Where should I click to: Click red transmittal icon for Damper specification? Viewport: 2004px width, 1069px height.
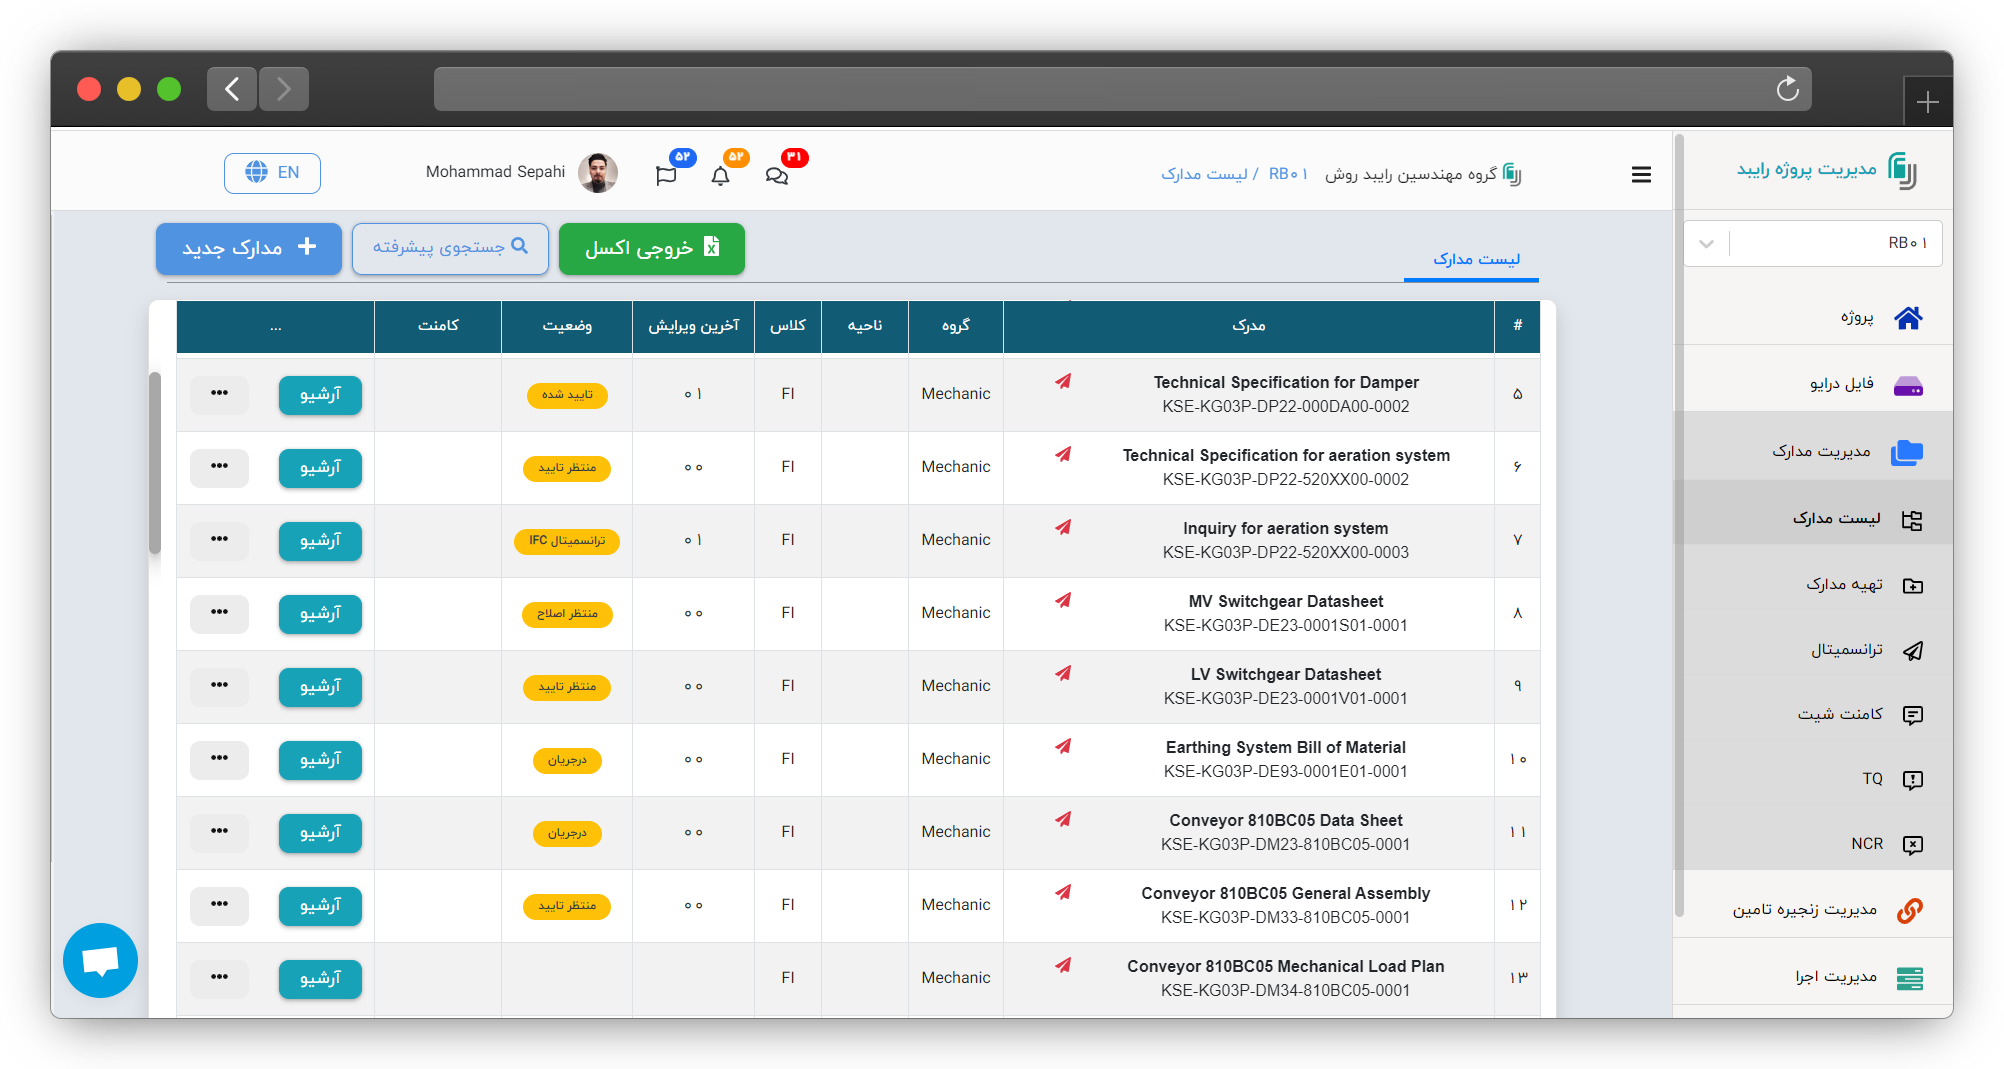(1063, 381)
